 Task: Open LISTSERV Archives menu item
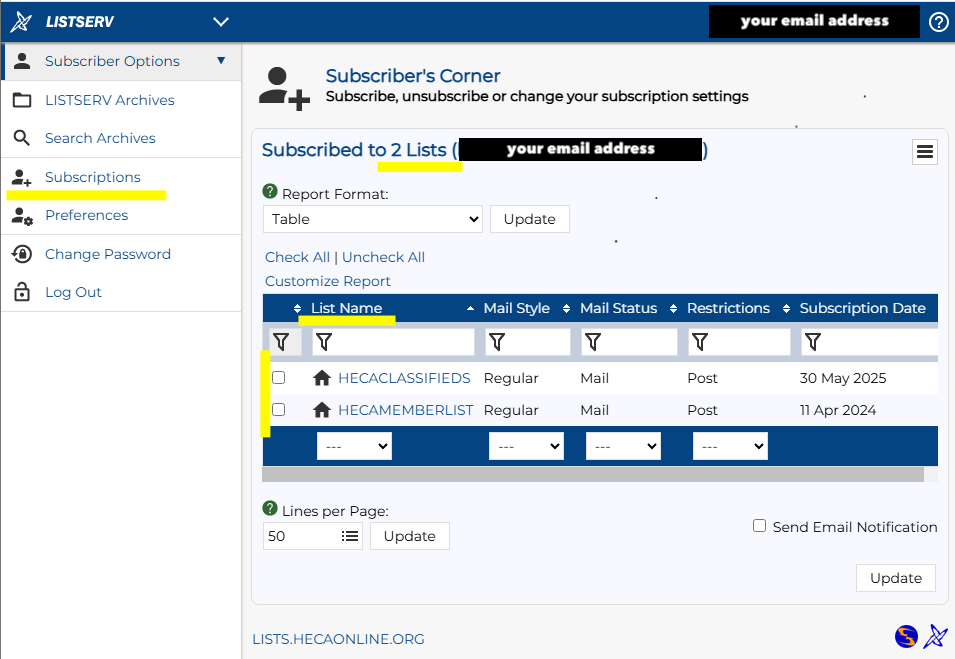110,100
